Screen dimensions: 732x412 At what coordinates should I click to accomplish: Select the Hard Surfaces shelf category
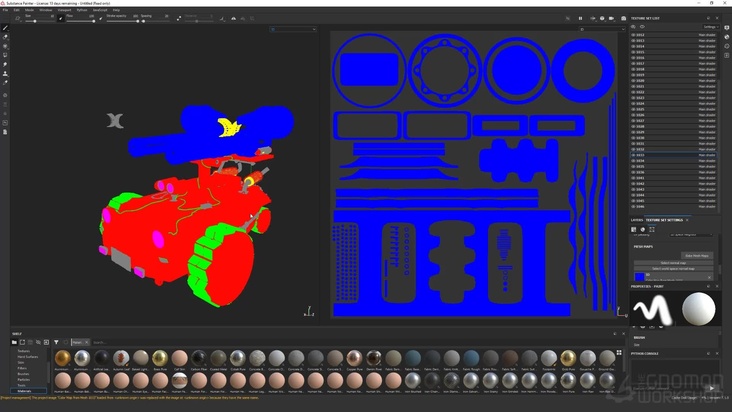28,356
